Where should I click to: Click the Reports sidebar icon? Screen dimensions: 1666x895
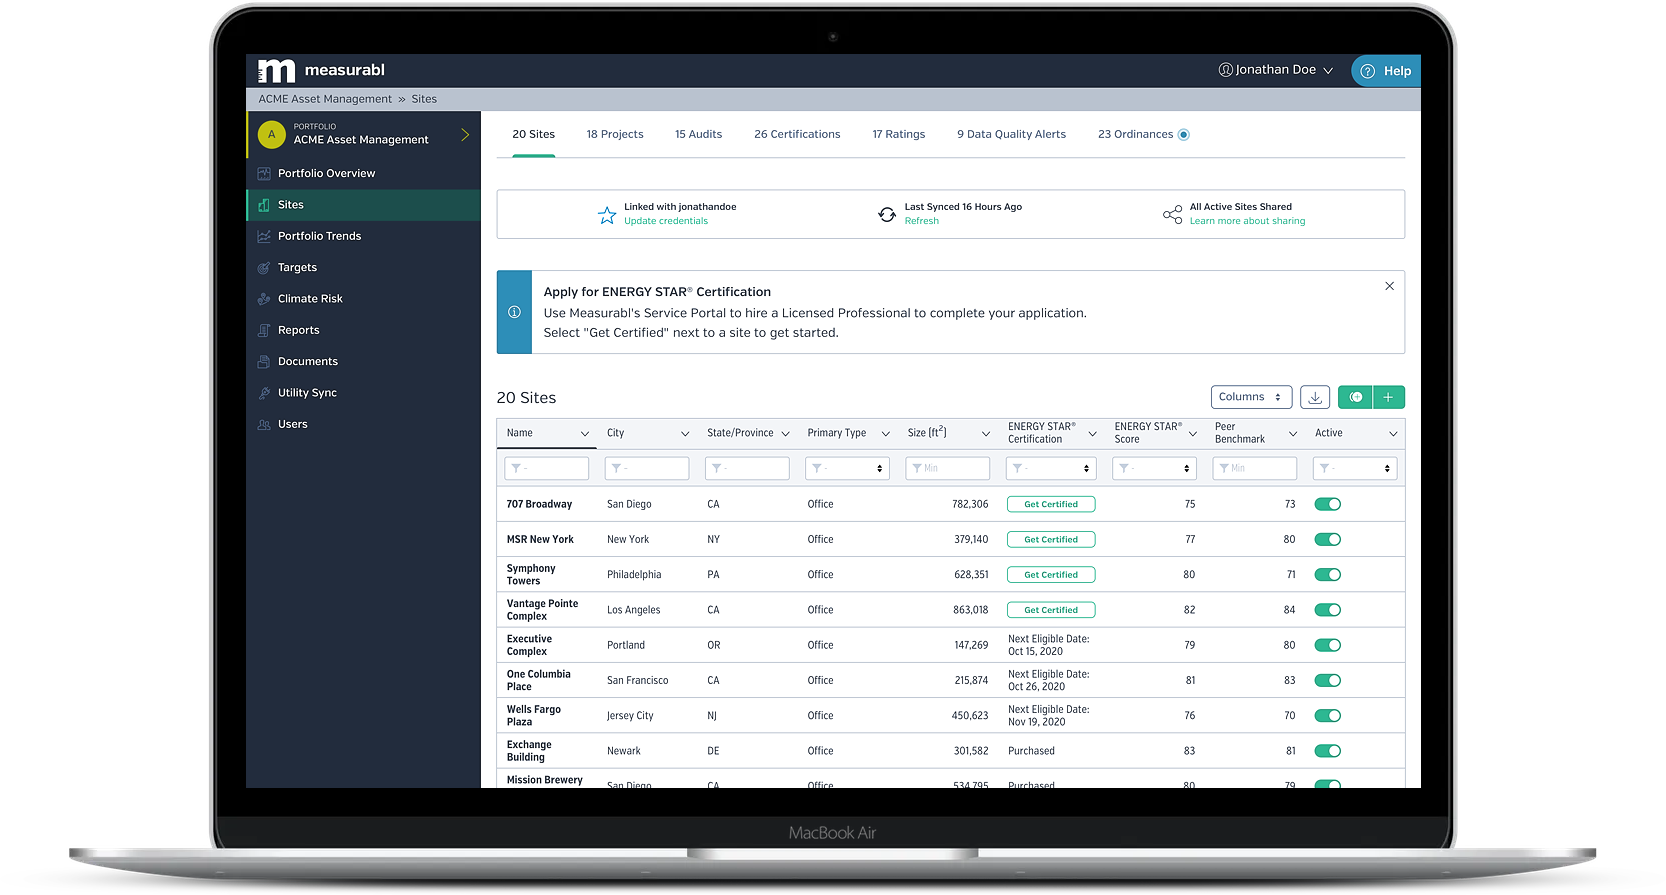[264, 330]
